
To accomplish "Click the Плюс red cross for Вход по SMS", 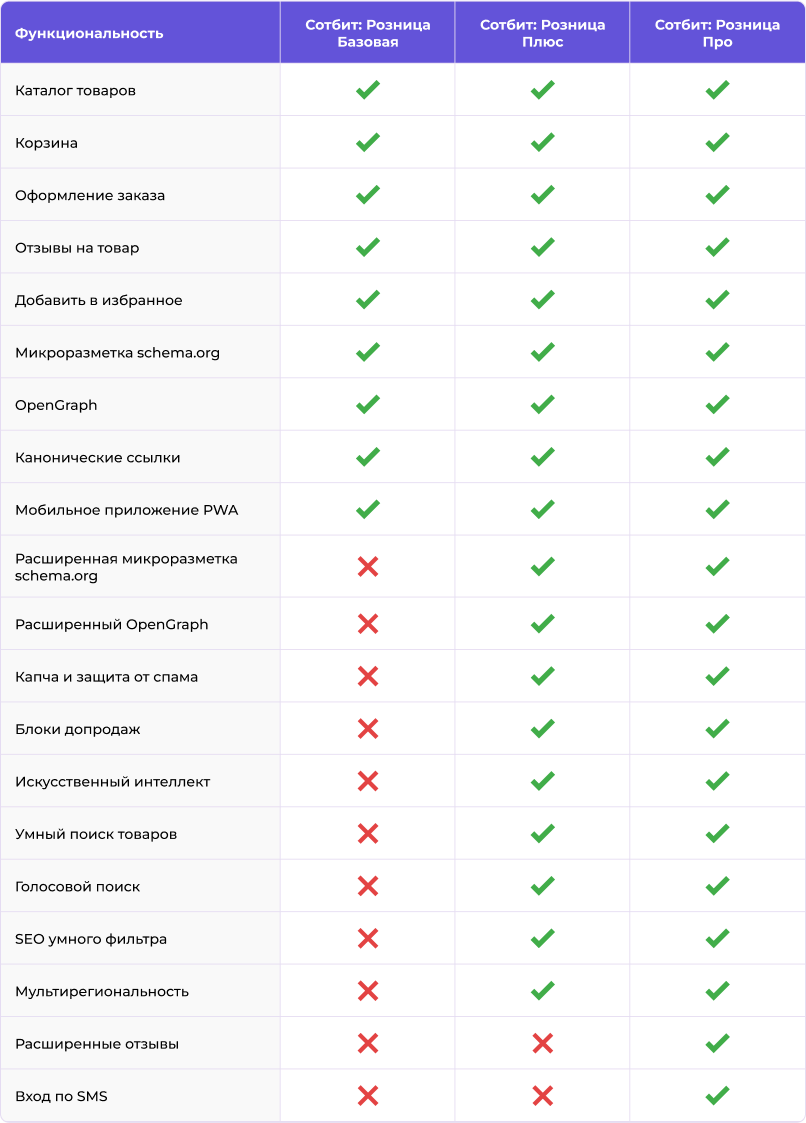I will tap(542, 1096).
